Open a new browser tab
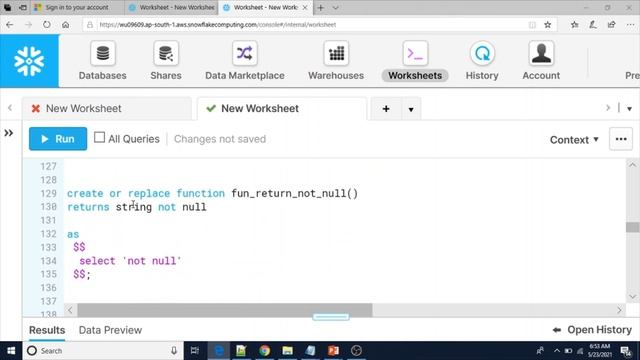The height and width of the screenshot is (360, 640). (321, 8)
